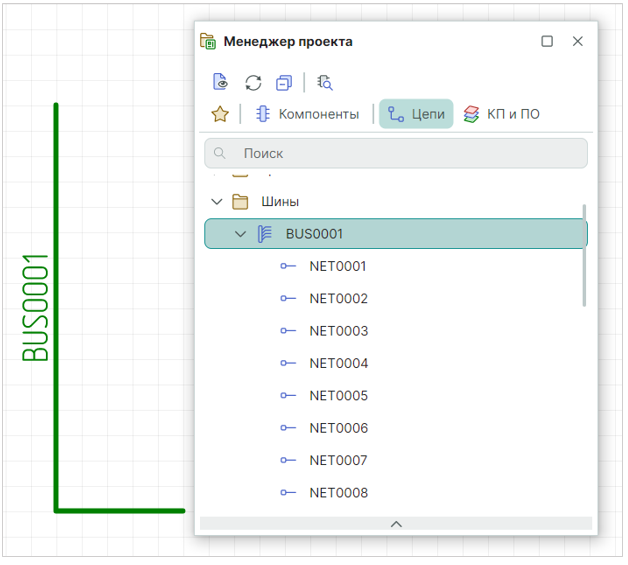Screen dimensions: 628x565
Task: Click the refresh arrows icon
Action: click(254, 83)
